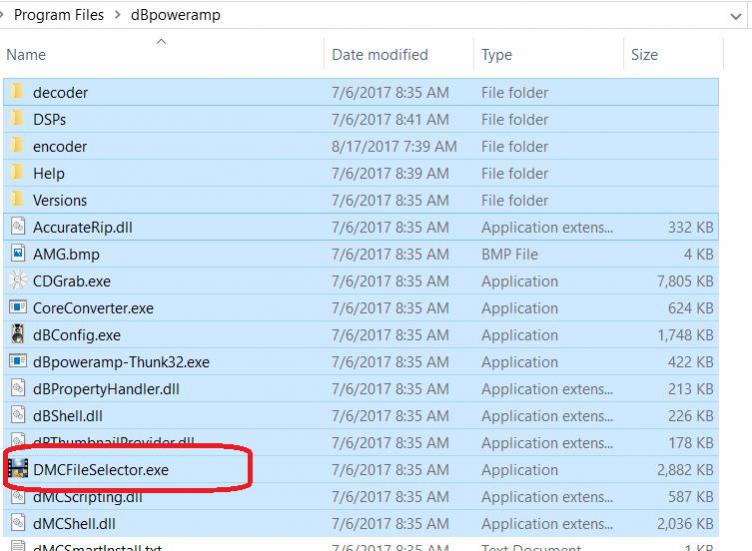Expand breadcrumb chevron before Program Files

coord(3,16)
